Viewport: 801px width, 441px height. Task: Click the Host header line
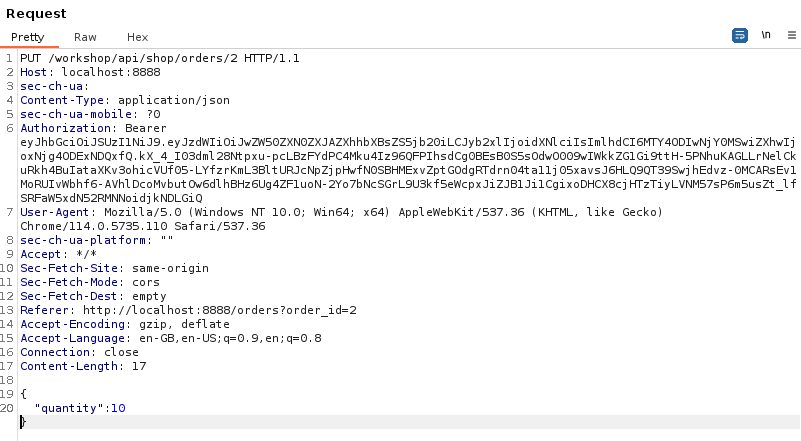click(x=90, y=72)
